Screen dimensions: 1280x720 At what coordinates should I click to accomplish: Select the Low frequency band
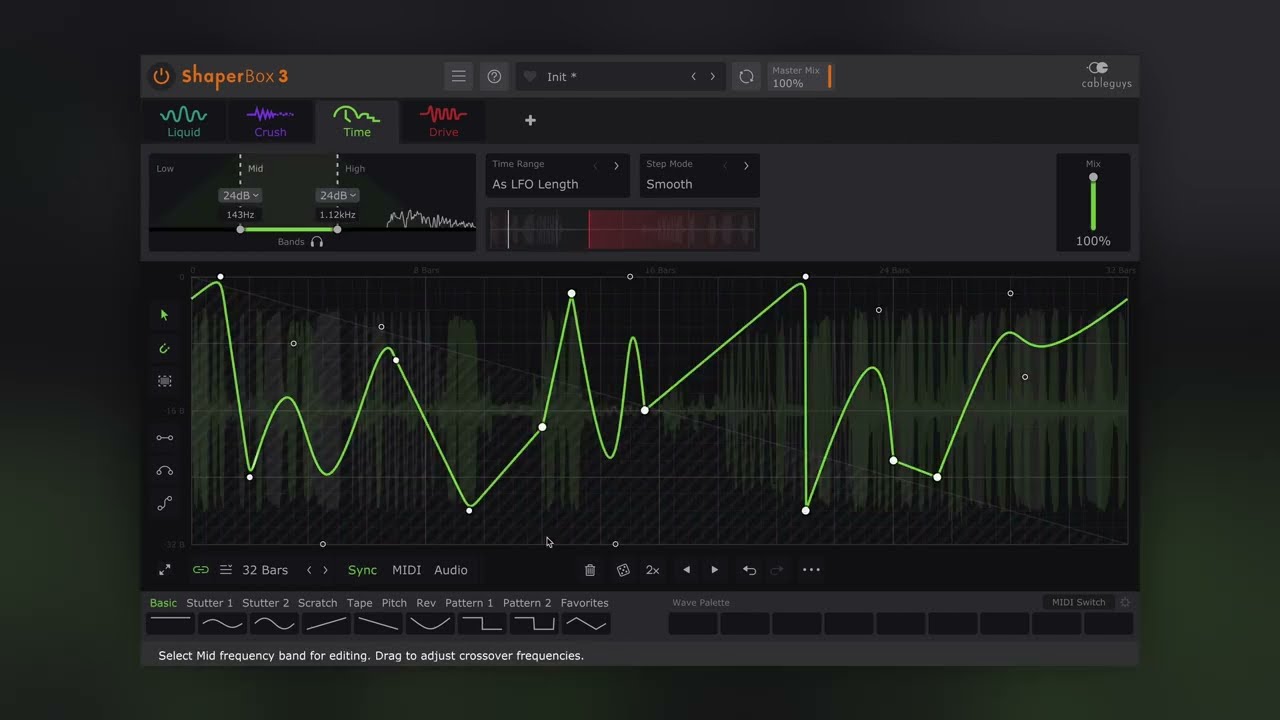click(x=165, y=169)
